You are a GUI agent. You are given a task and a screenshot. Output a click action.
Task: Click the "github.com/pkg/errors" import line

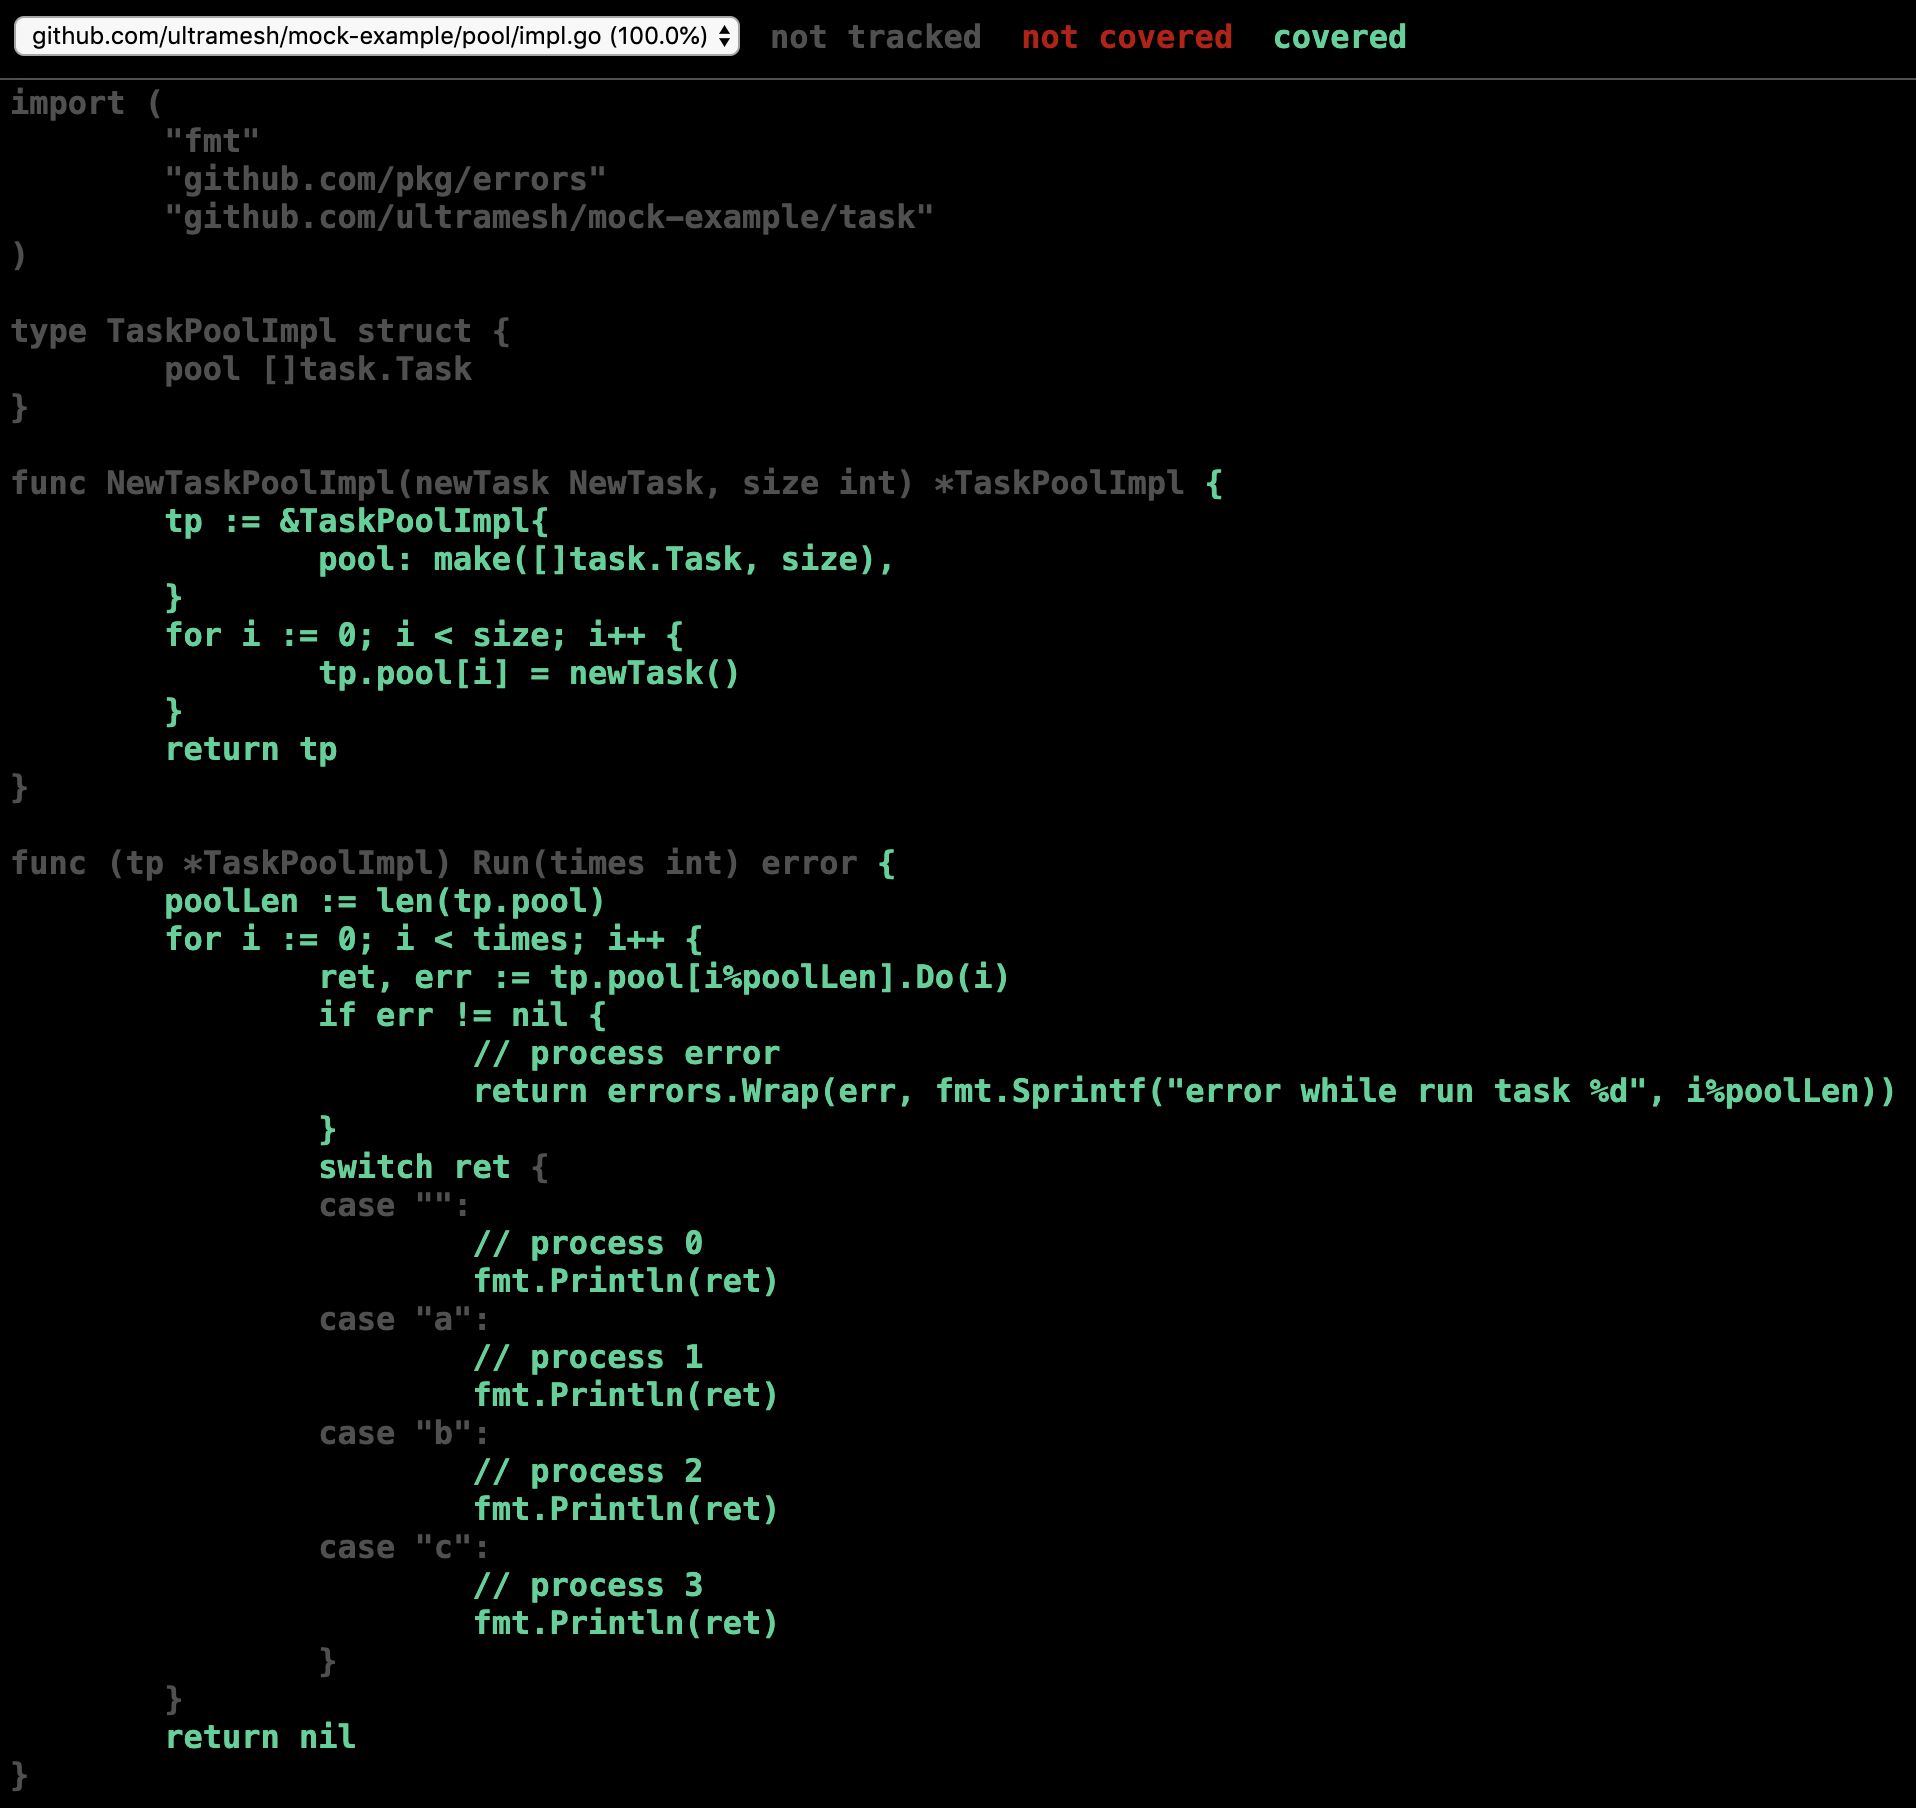click(385, 180)
